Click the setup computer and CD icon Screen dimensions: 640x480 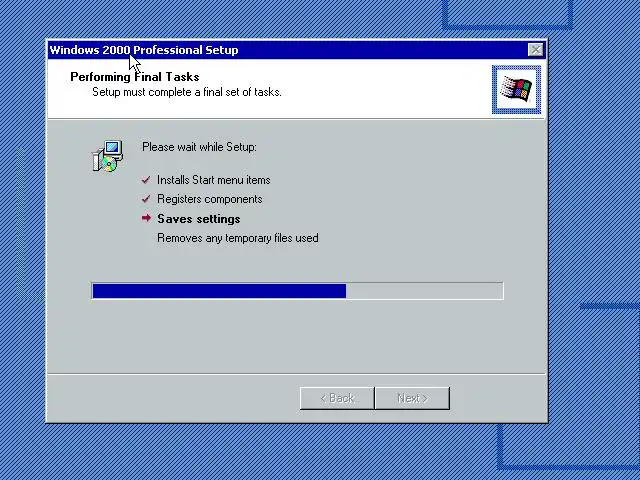107,156
